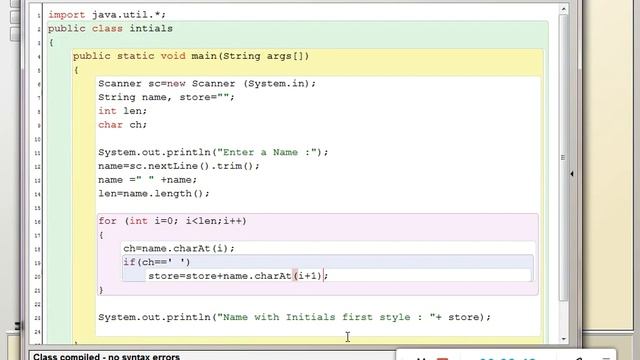Click the scrollbar up arrow in the editor
Viewport: 640px width, 360px height.
click(564, 9)
